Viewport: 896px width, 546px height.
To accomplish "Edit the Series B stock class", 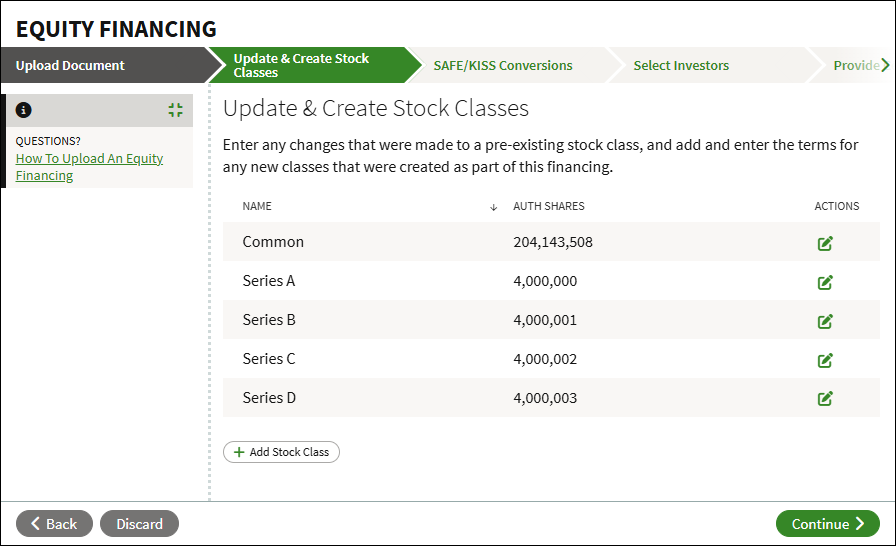I will 825,321.
